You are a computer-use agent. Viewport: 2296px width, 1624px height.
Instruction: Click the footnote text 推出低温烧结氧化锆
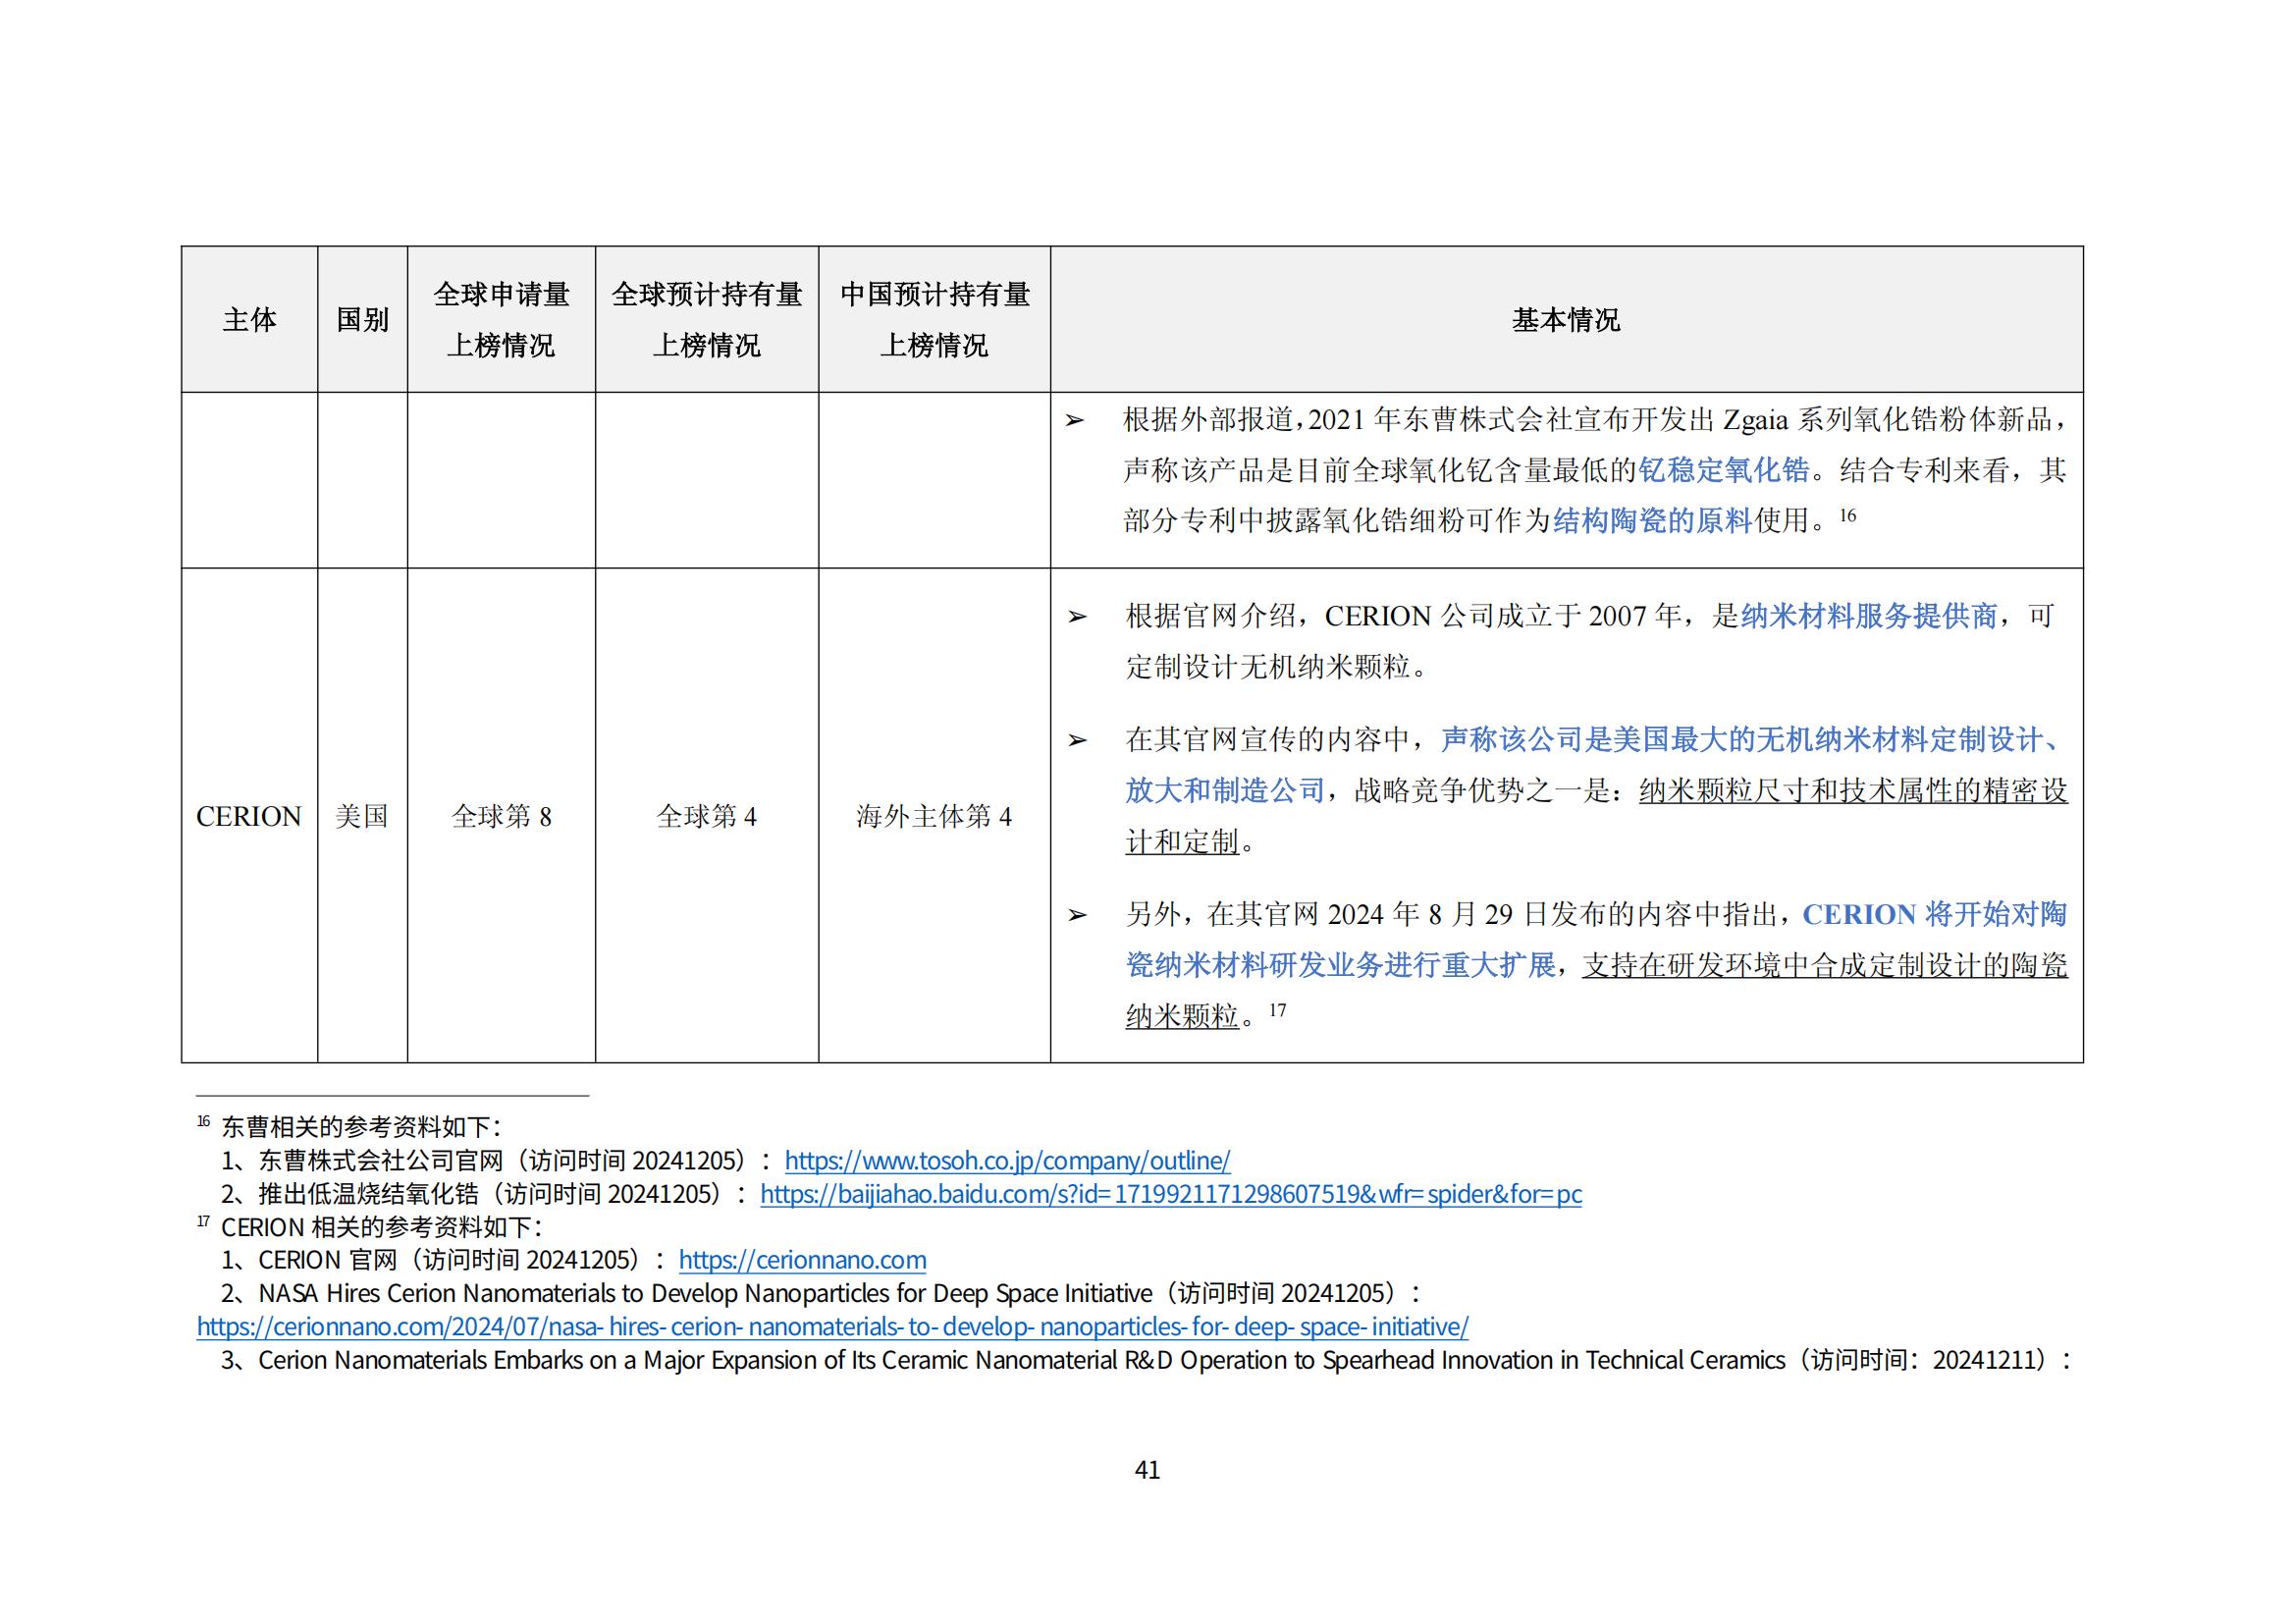(369, 1194)
